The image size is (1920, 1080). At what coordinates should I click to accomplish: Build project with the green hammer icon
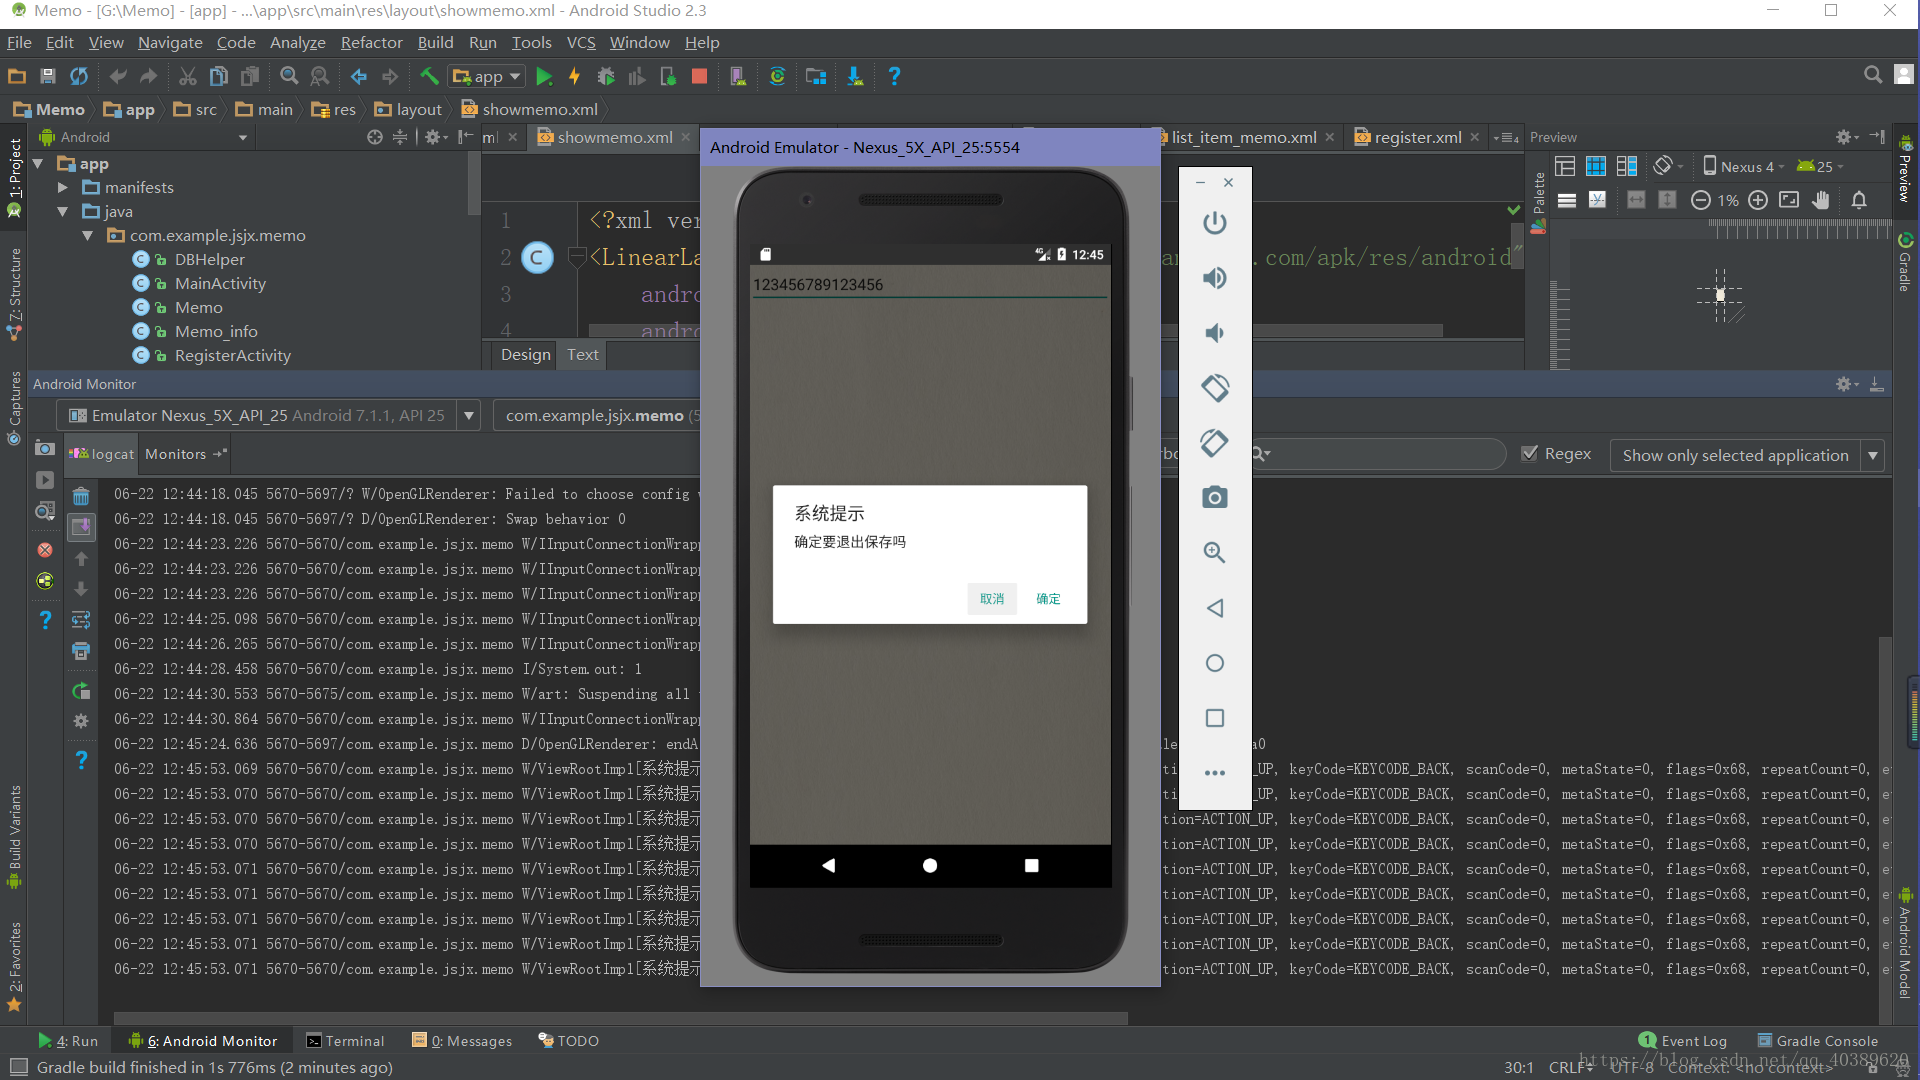(429, 77)
